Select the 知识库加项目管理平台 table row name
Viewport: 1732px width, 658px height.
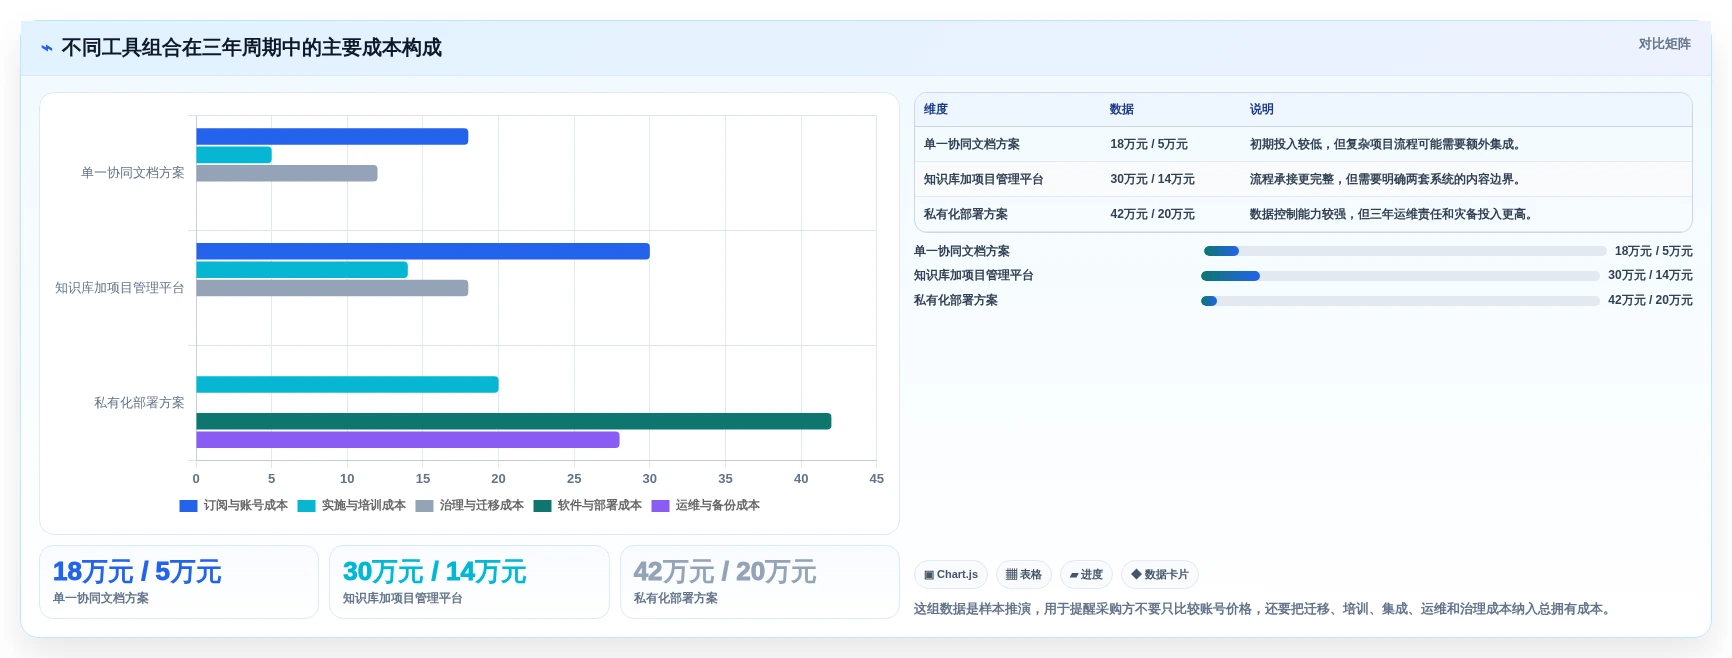[x=984, y=180]
